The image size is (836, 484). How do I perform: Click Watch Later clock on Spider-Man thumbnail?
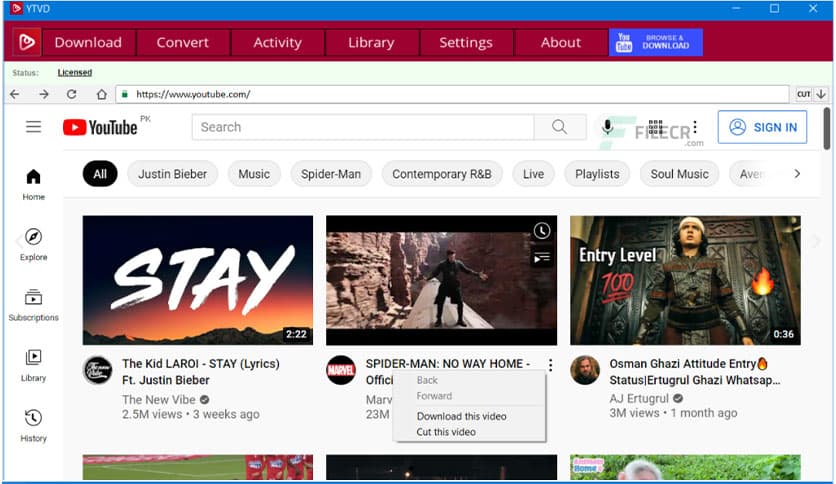(541, 231)
